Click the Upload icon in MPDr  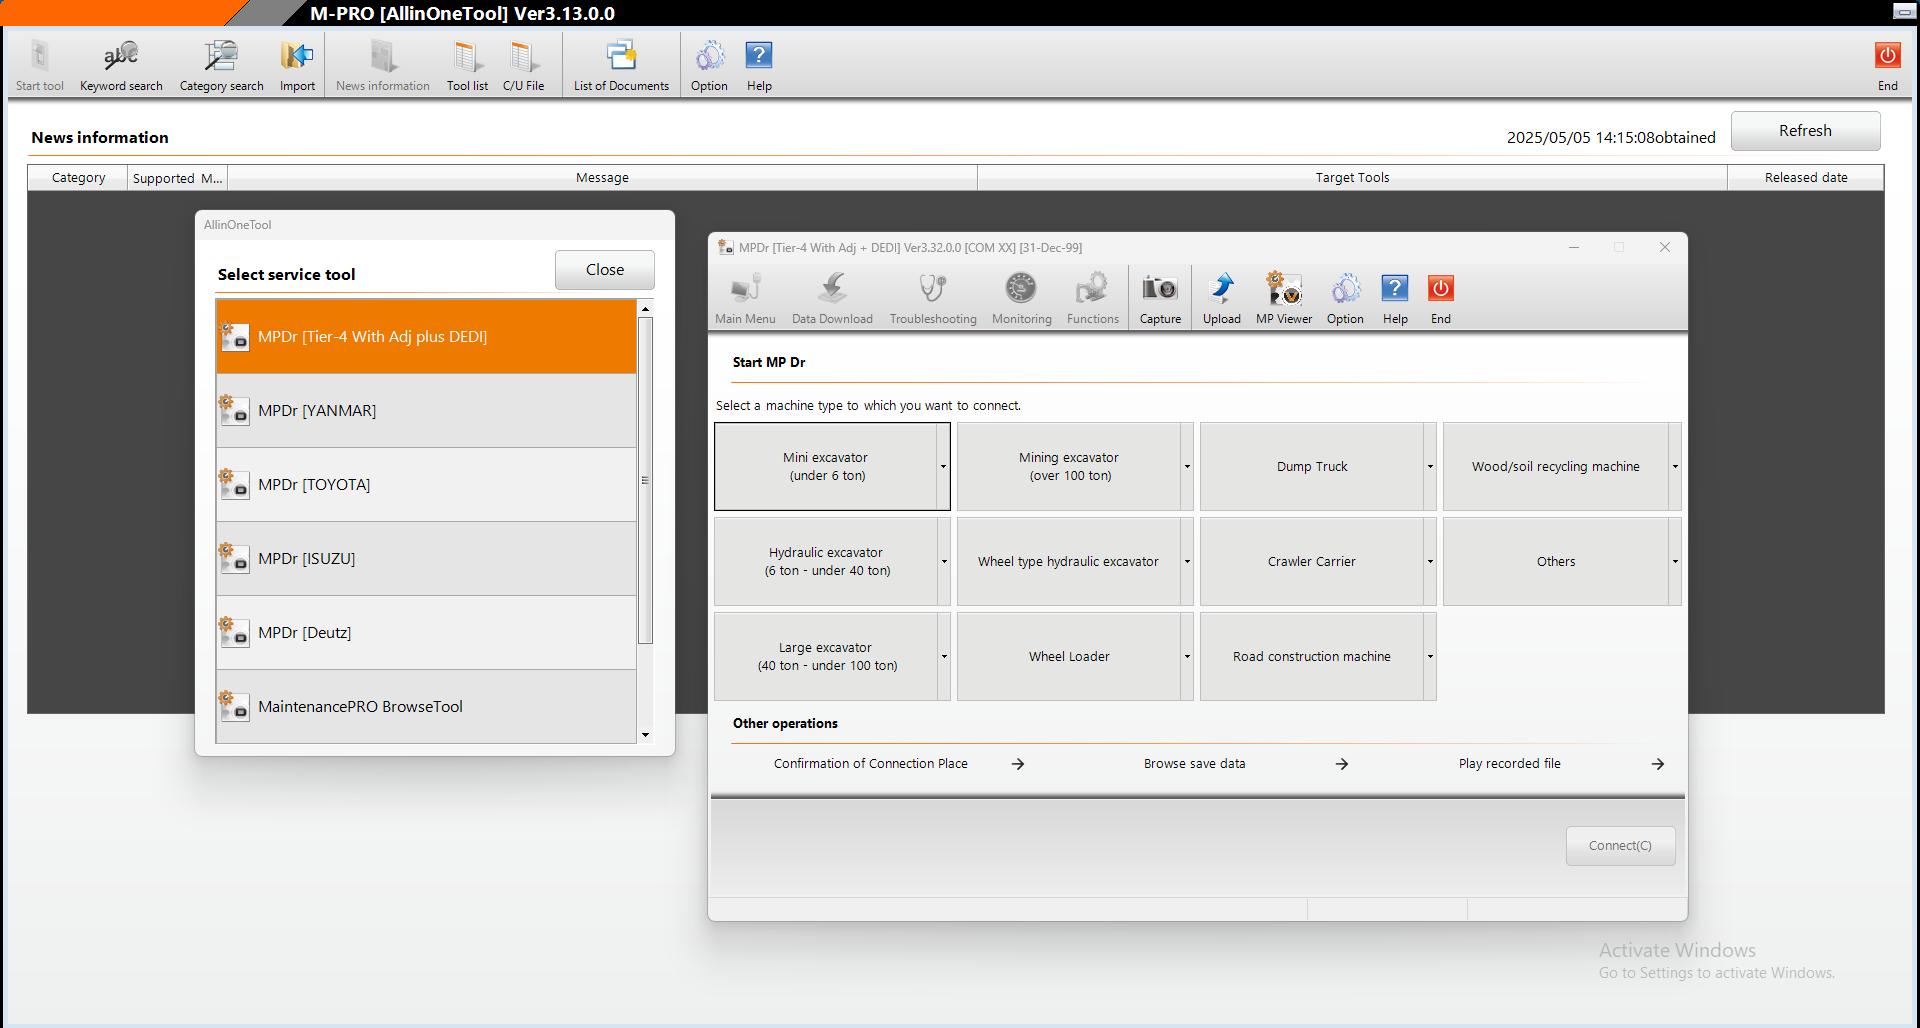(x=1221, y=298)
